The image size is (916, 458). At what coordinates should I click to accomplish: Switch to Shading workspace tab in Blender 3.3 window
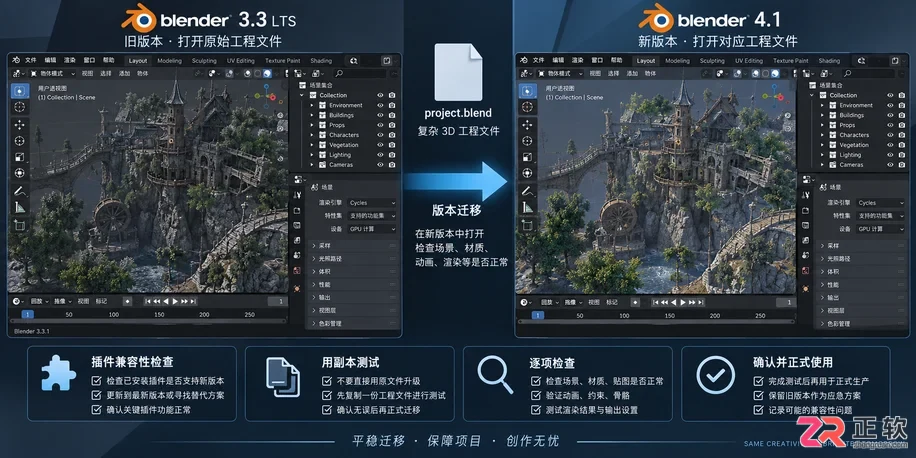pyautogui.click(x=321, y=61)
